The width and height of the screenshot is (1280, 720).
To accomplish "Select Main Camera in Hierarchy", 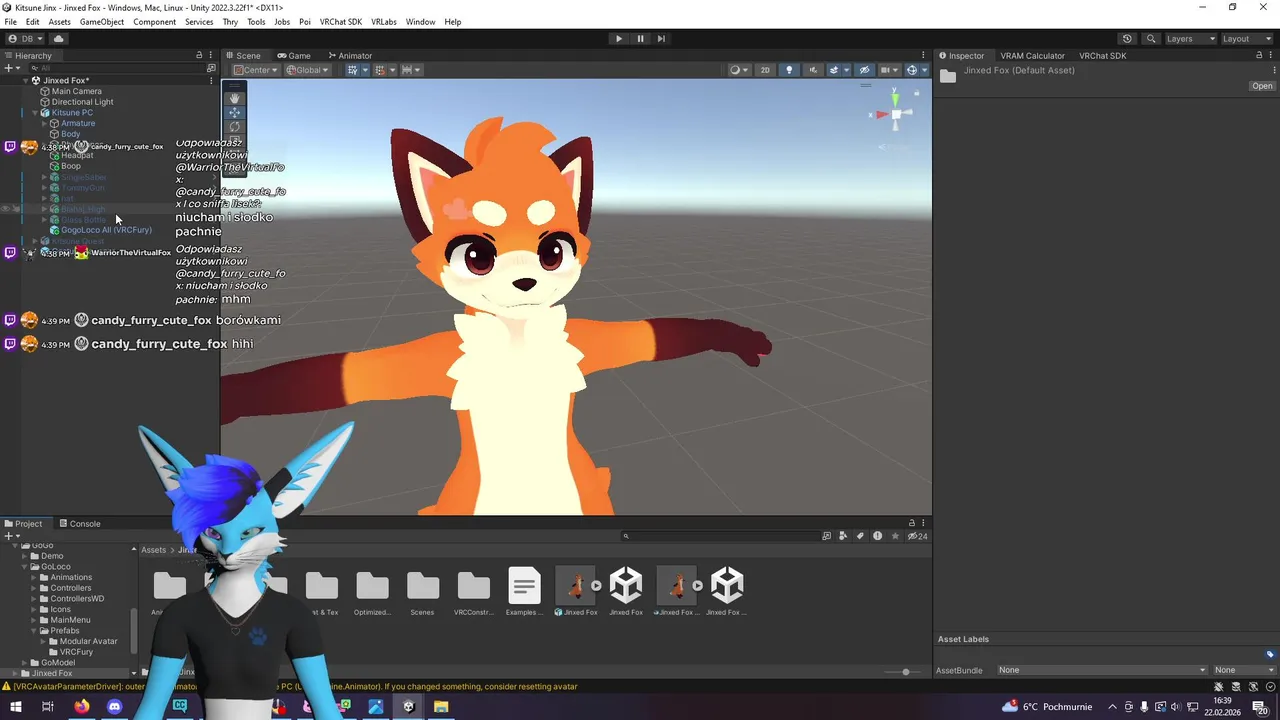I will tap(76, 91).
